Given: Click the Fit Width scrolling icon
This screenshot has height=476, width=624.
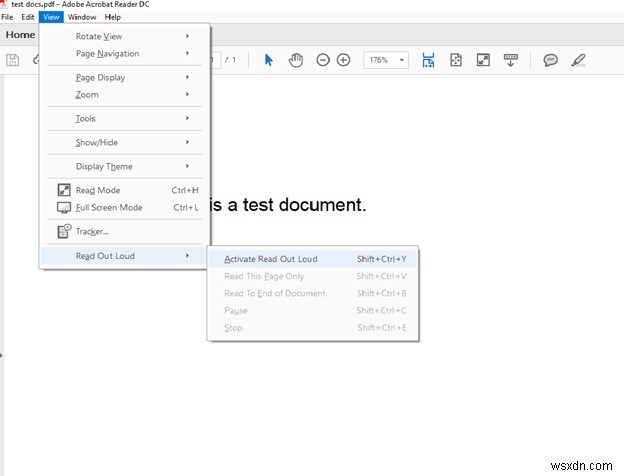Looking at the screenshot, I should [x=428, y=60].
